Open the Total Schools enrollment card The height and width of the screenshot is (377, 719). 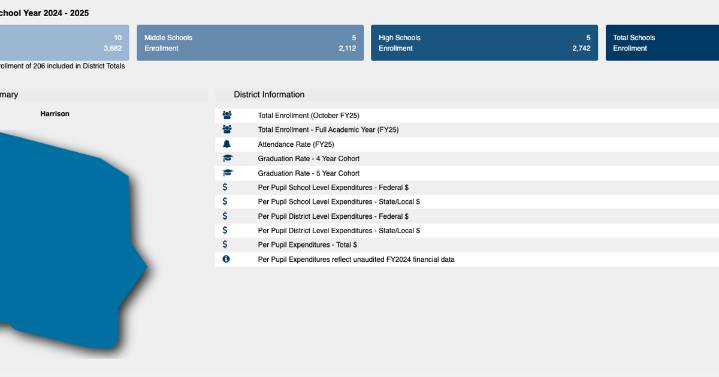tap(662, 43)
